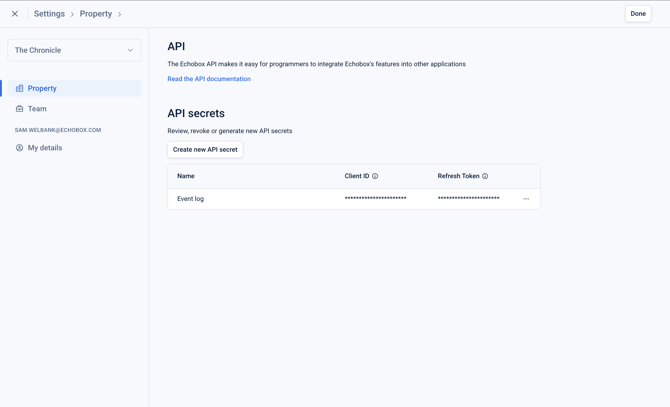Click the Done button
670x407 pixels.
tap(638, 14)
